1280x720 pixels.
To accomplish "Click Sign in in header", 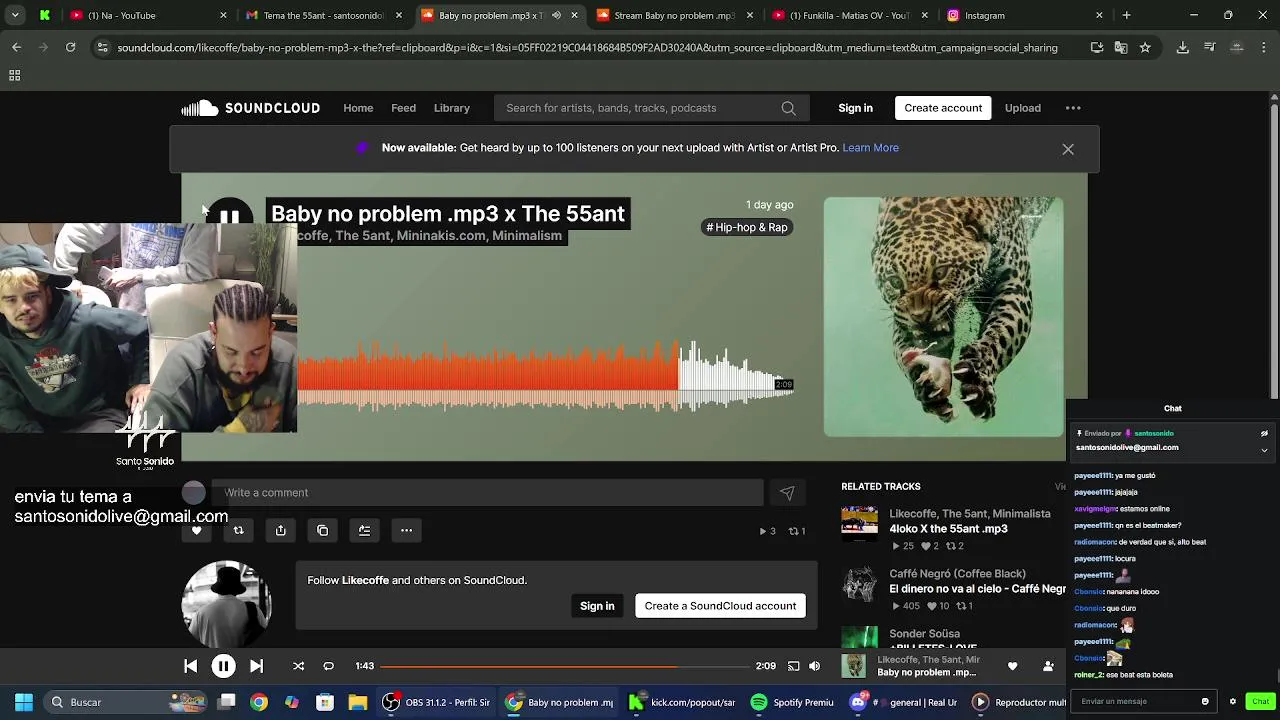I will point(855,108).
